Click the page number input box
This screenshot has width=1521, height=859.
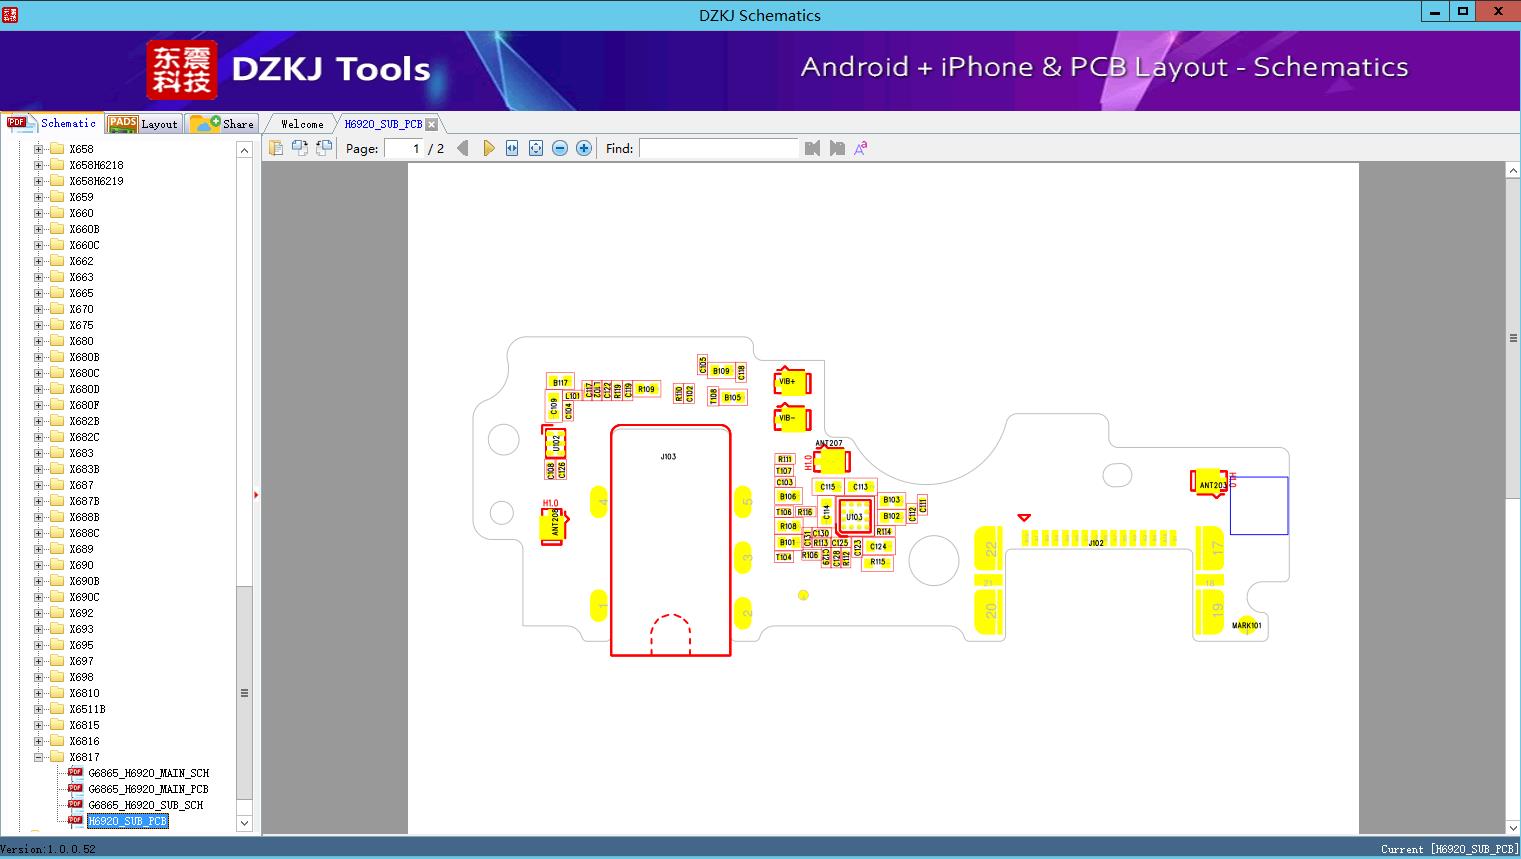pos(404,148)
